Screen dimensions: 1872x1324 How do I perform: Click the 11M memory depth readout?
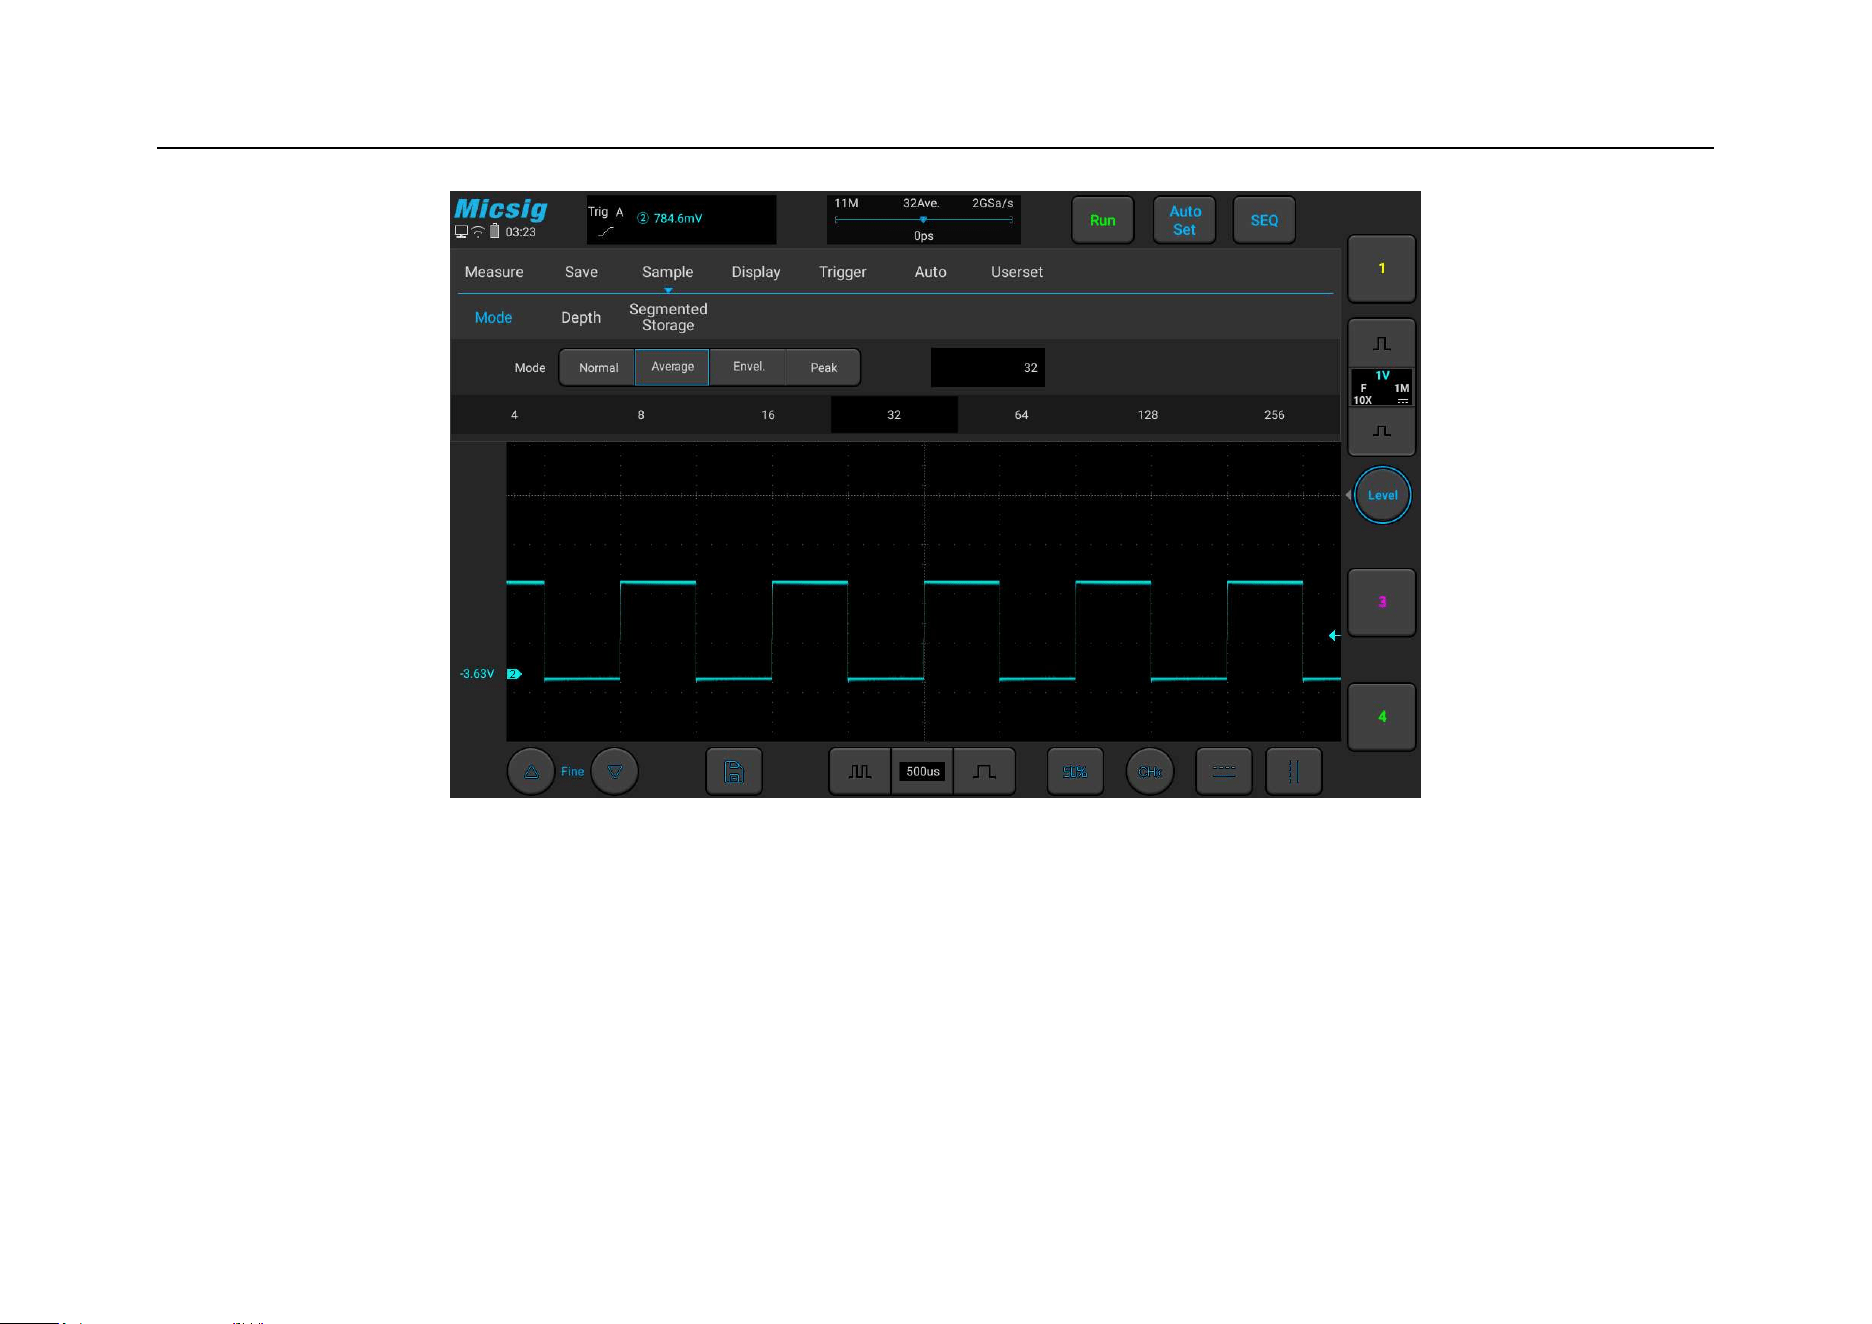tap(846, 203)
